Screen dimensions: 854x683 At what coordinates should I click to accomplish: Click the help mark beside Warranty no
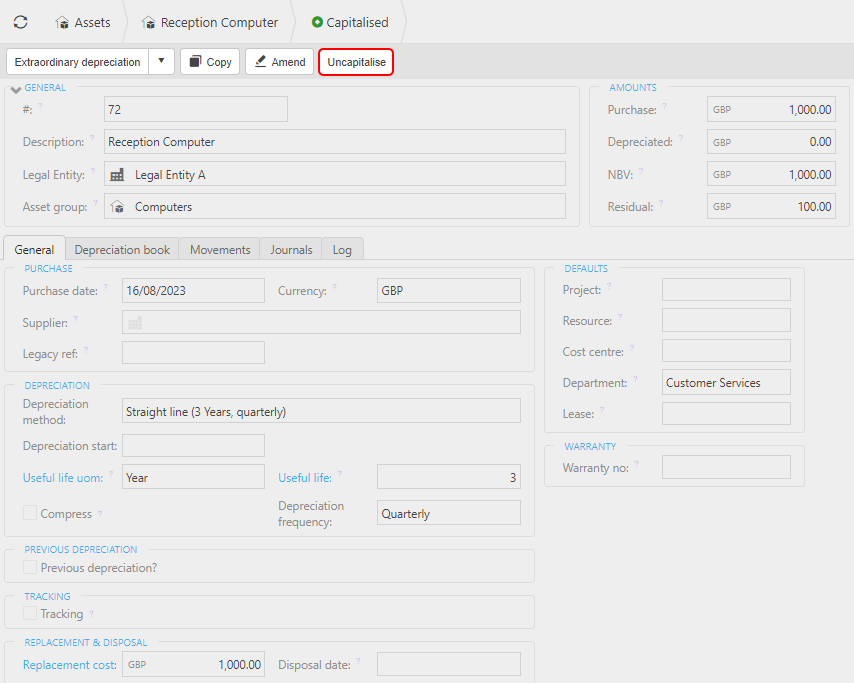(637, 464)
